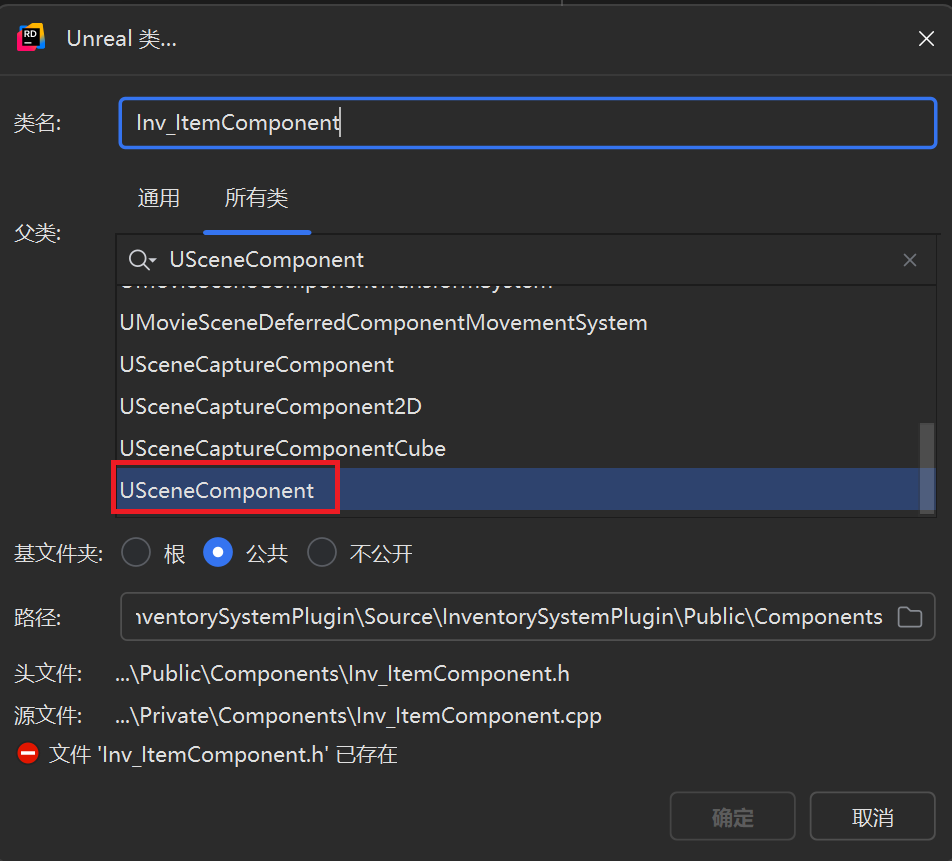Click the header file path Inv_ItemComponent.h

[x=342, y=674]
